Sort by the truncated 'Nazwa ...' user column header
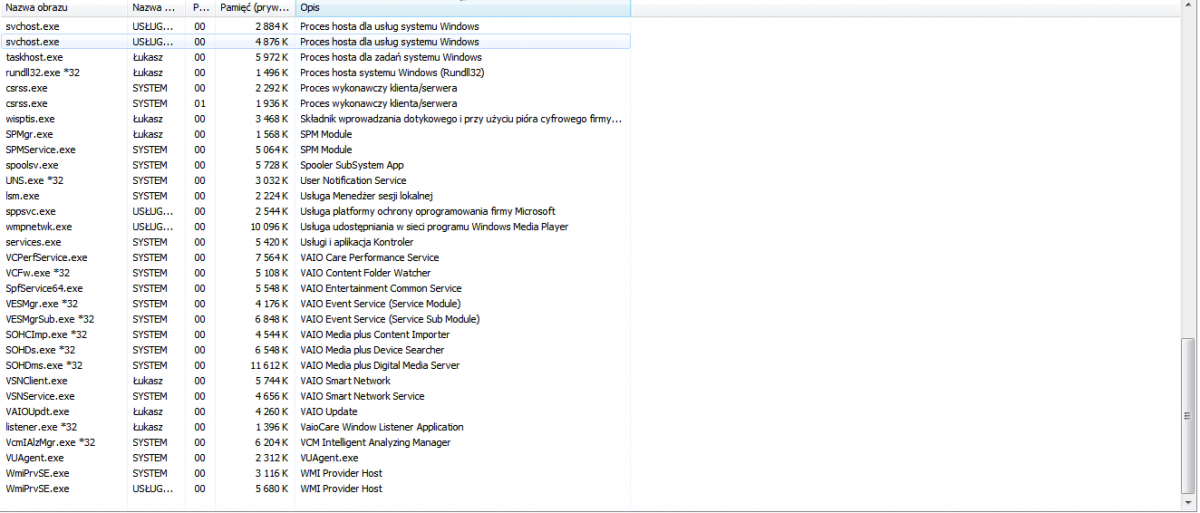This screenshot has width=1200, height=513. [157, 8]
